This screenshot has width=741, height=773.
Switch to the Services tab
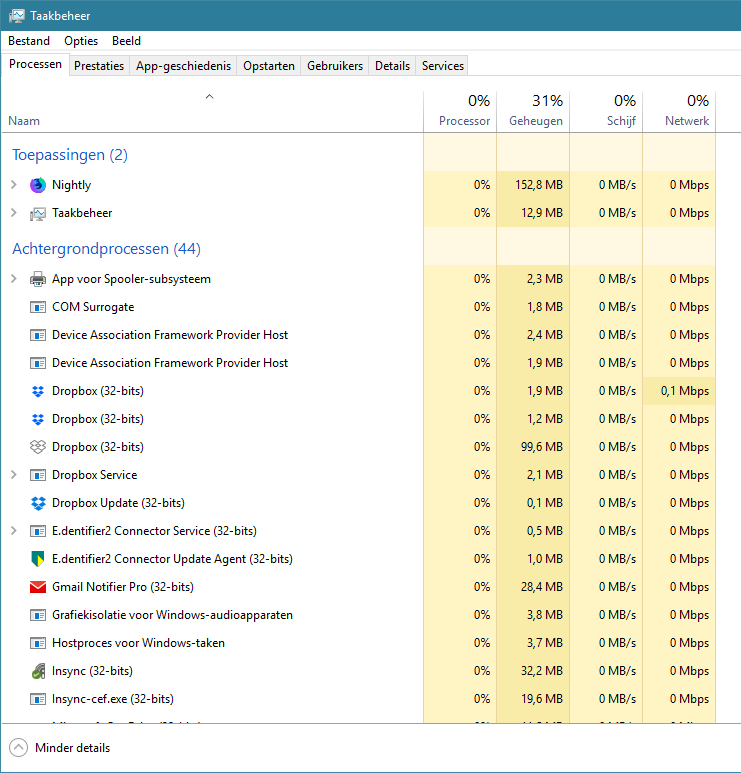443,66
